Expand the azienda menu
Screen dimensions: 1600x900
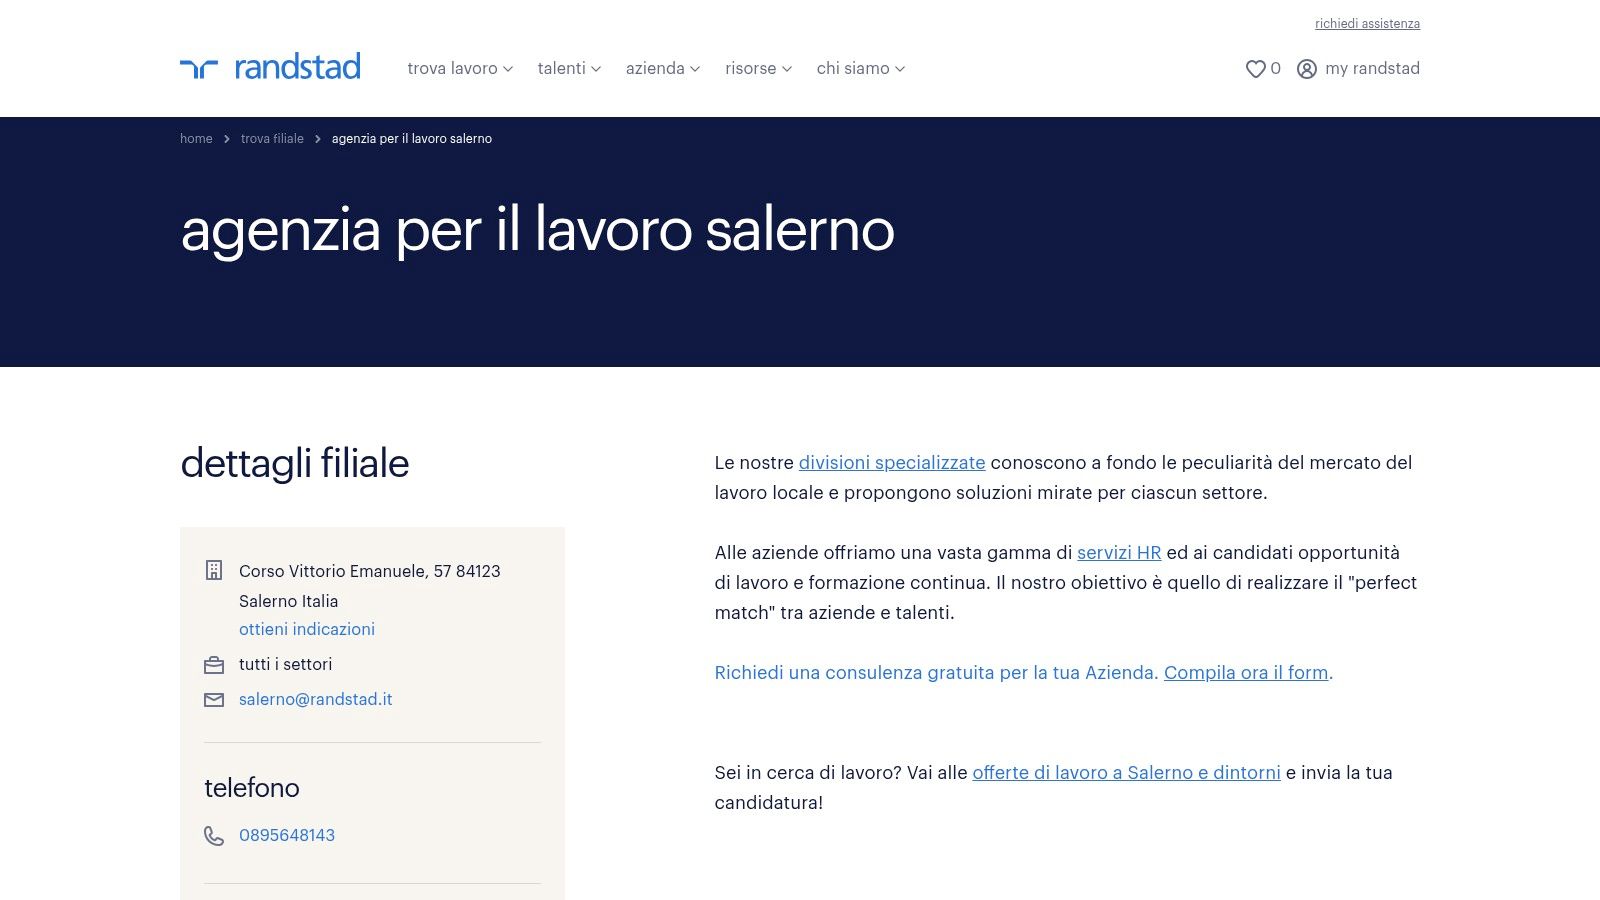pos(663,68)
